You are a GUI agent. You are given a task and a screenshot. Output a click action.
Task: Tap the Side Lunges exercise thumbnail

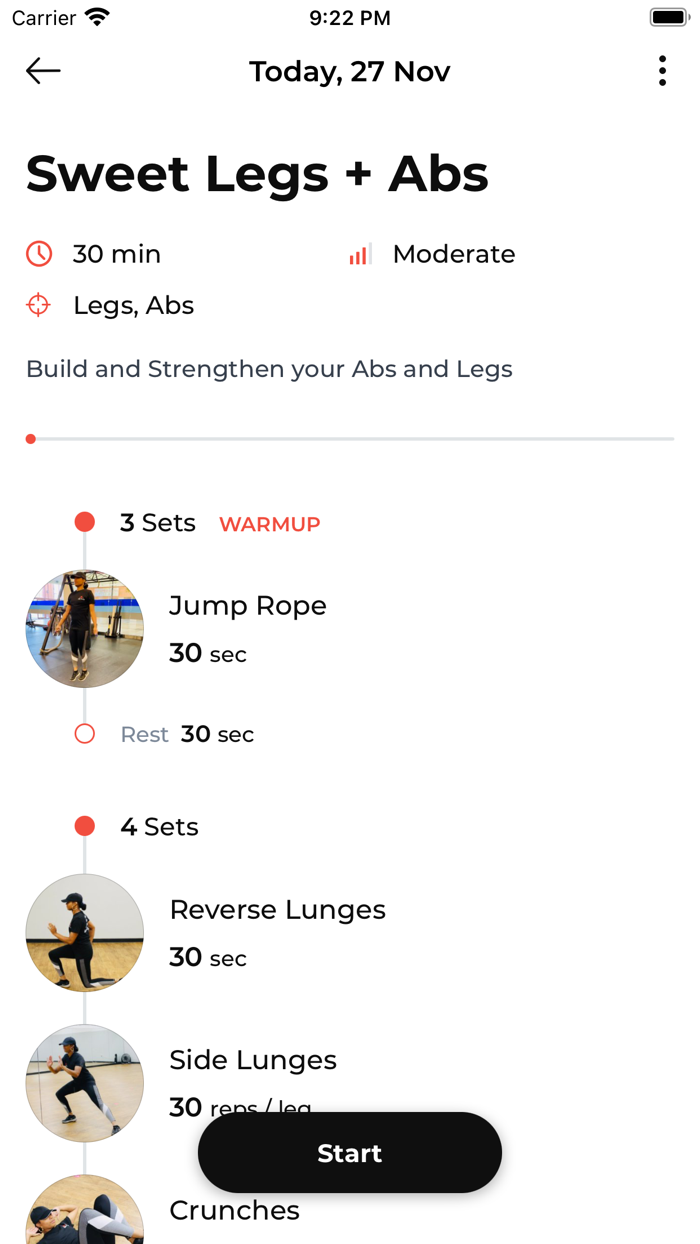tap(84, 1082)
